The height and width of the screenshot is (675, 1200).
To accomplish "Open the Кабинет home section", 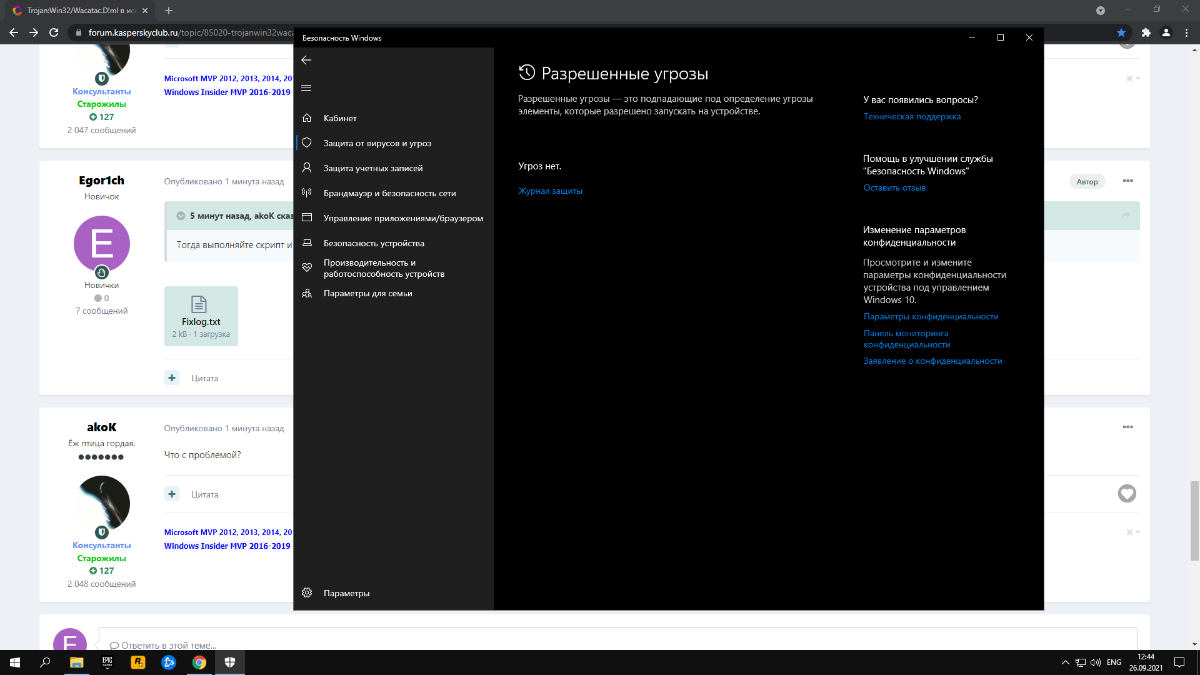I will tap(340, 118).
